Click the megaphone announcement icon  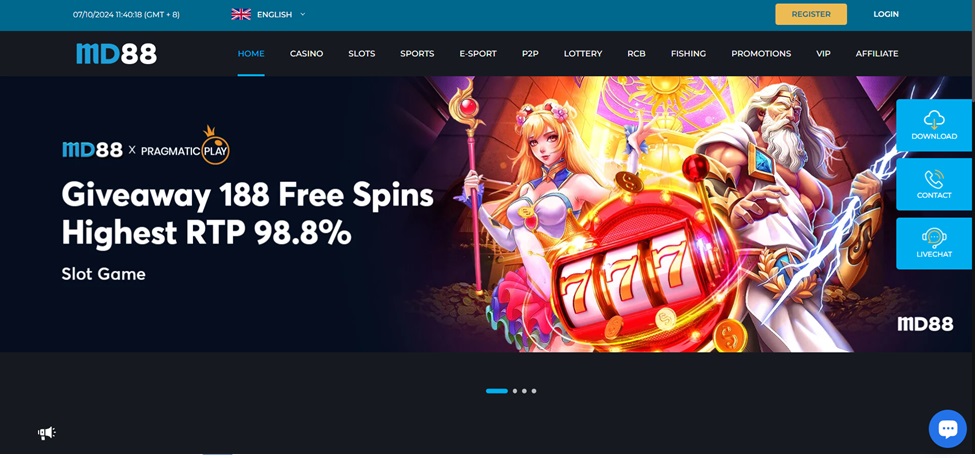(x=46, y=432)
